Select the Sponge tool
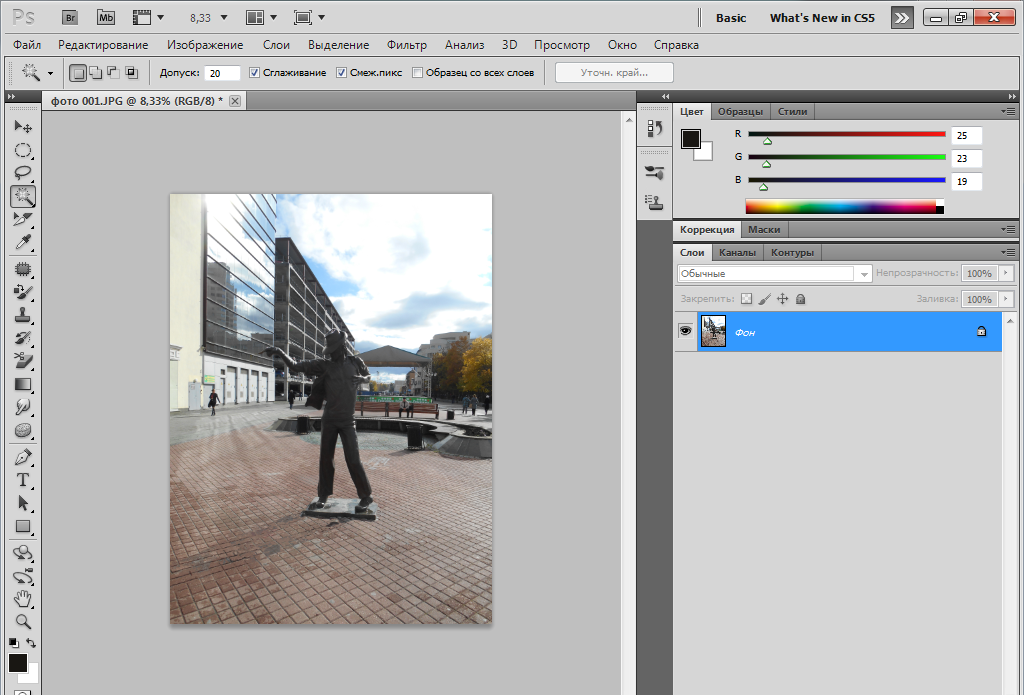The height and width of the screenshot is (695, 1024). click(x=23, y=430)
